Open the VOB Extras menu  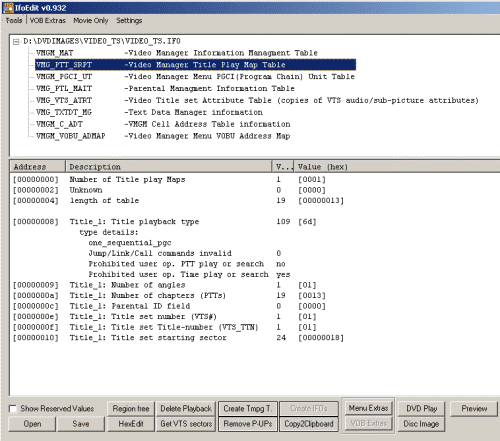(x=47, y=21)
